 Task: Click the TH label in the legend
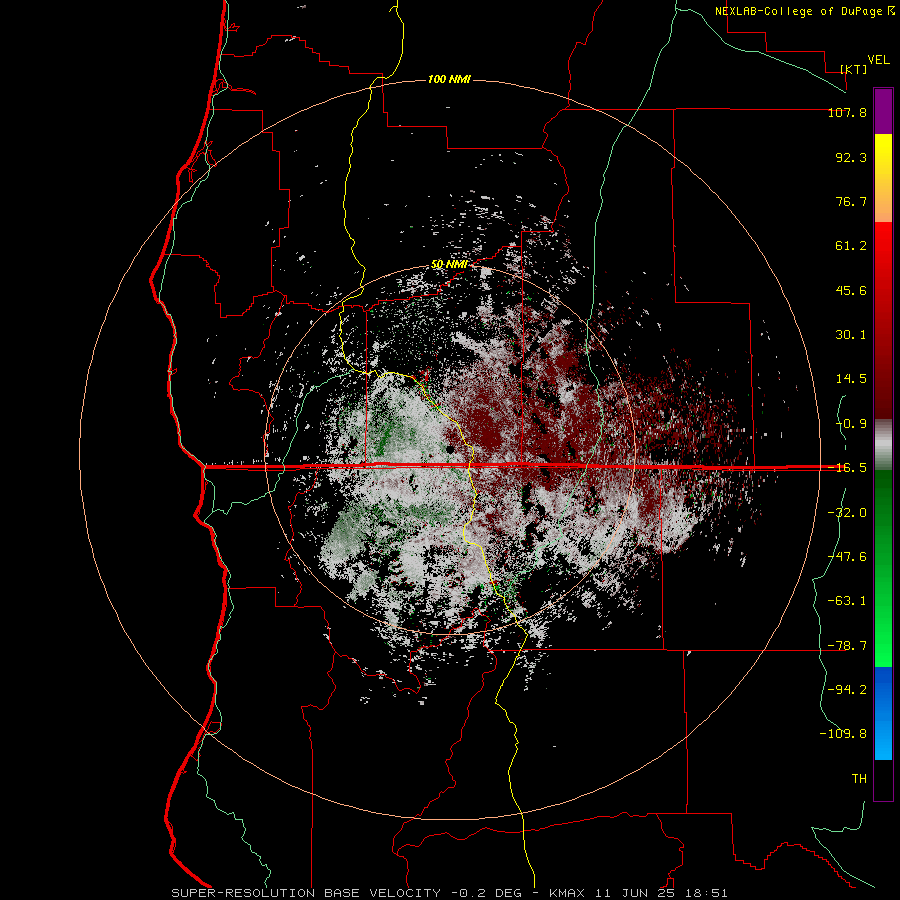[859, 779]
